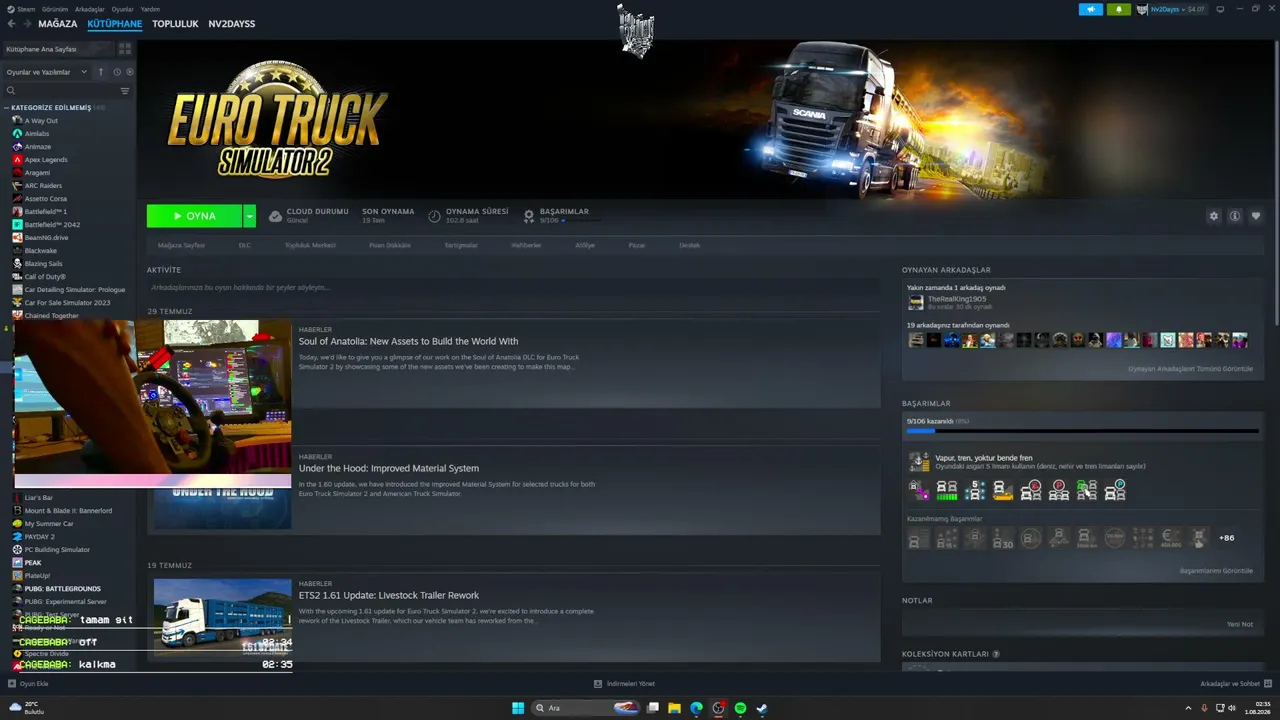
Task: Select Apex Legends icon in library list
Action: (17, 160)
